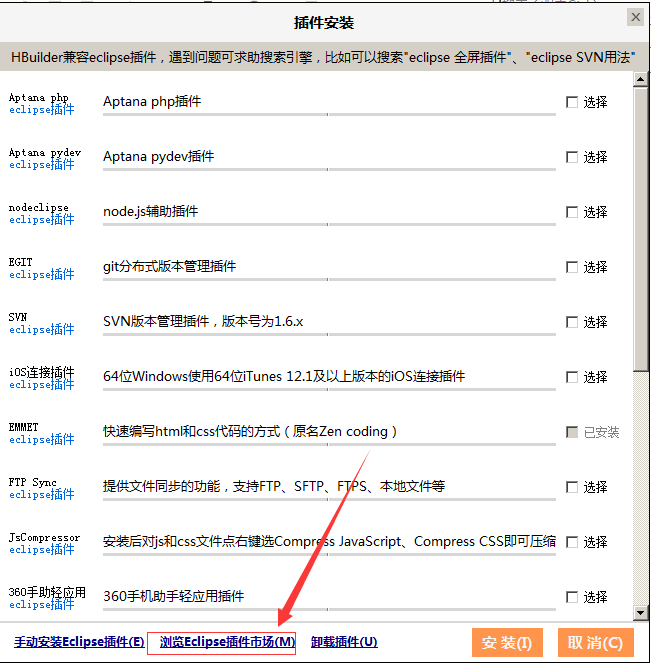
Task: Enable the JsCompressor plugin checkbox
Action: tap(572, 542)
